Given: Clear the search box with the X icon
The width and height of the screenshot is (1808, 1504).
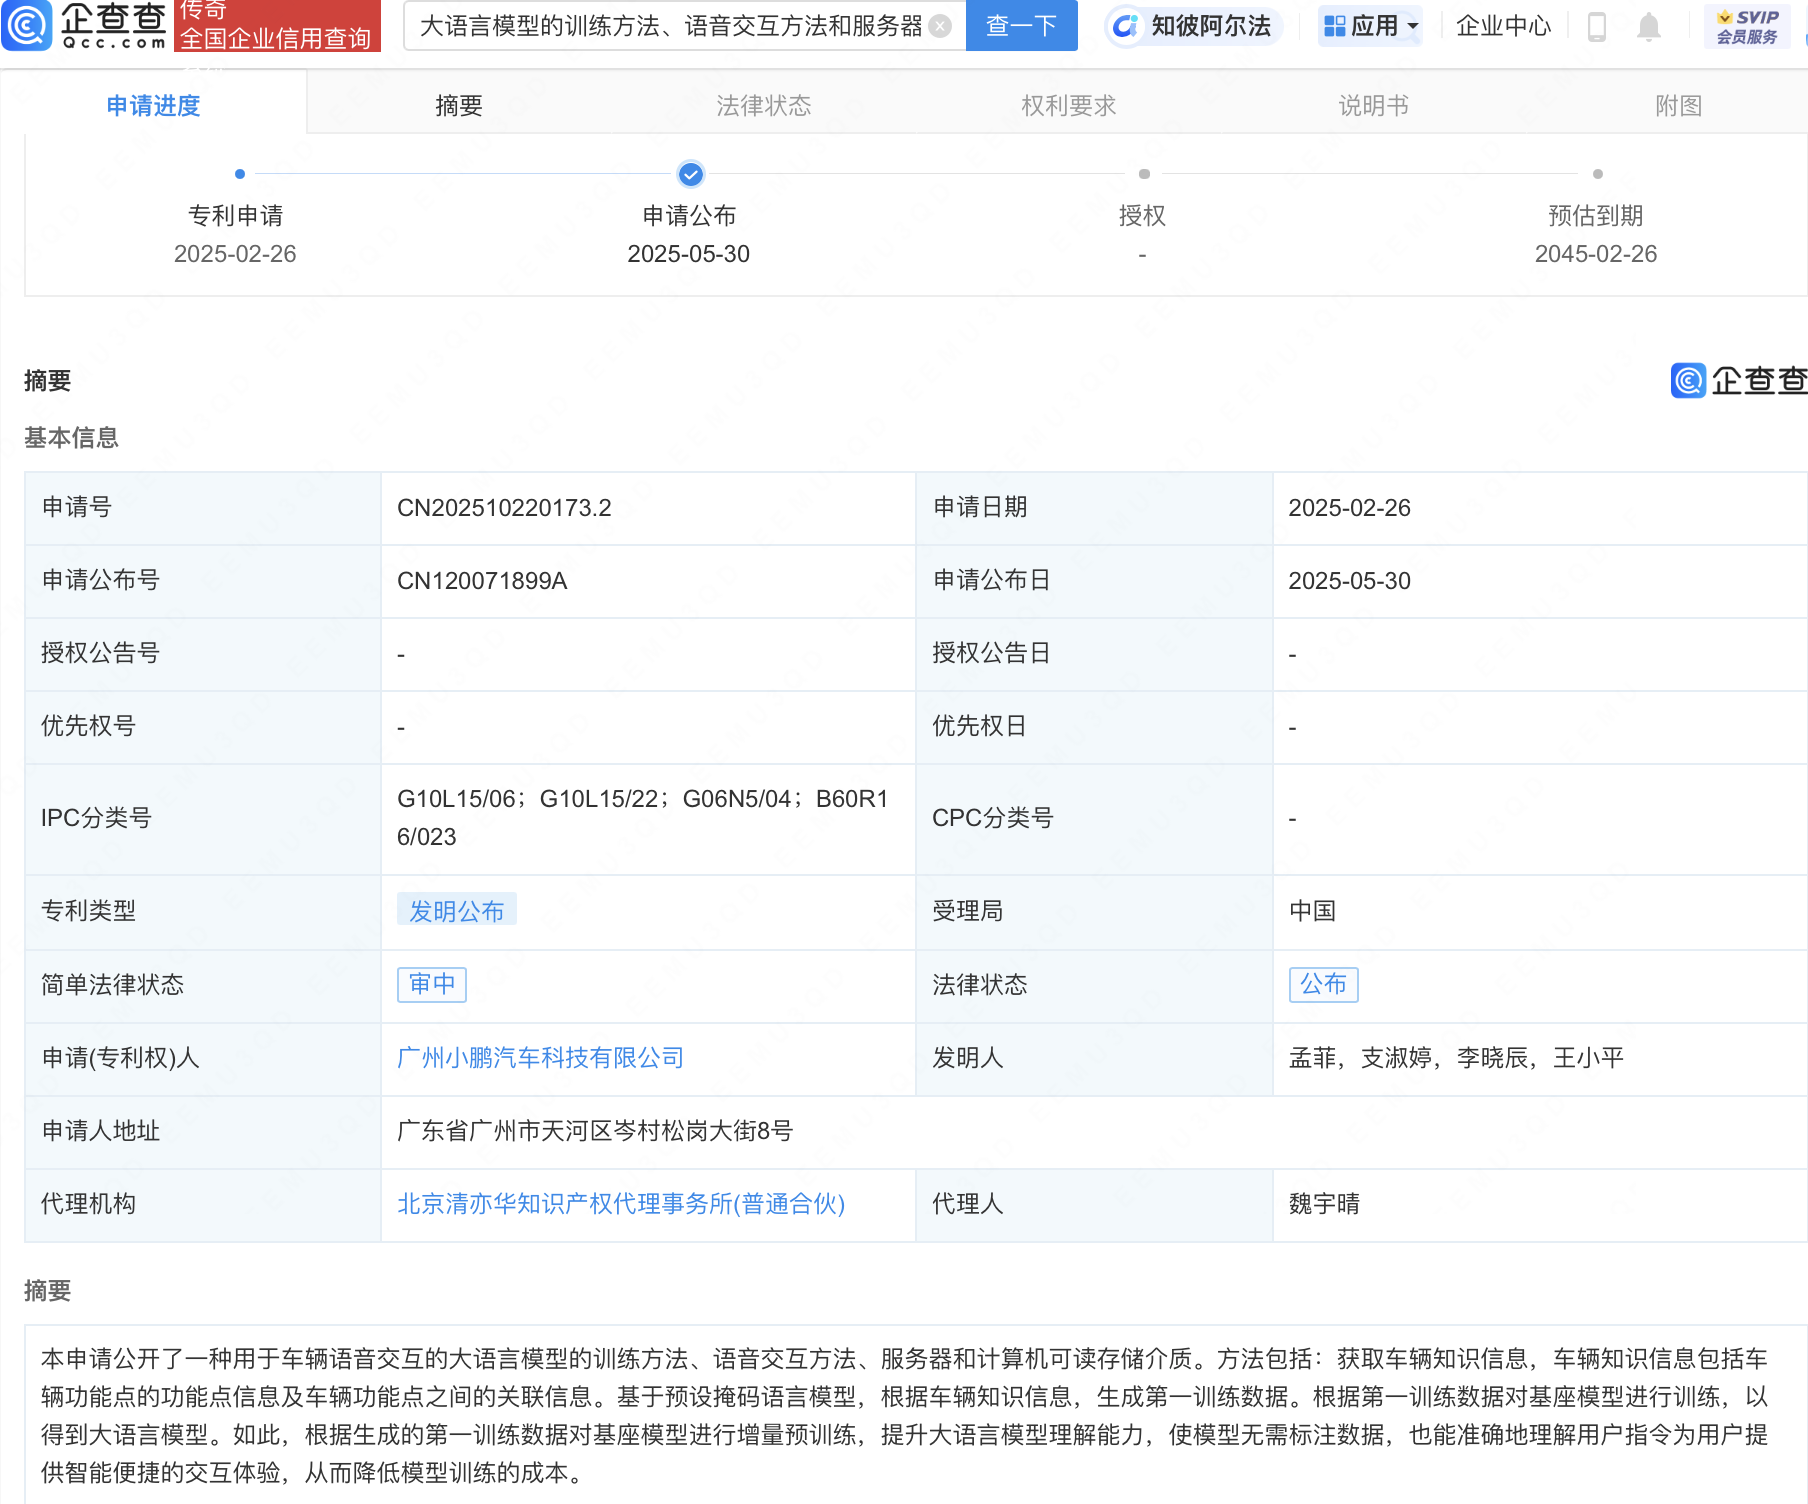Looking at the screenshot, I should (940, 26).
